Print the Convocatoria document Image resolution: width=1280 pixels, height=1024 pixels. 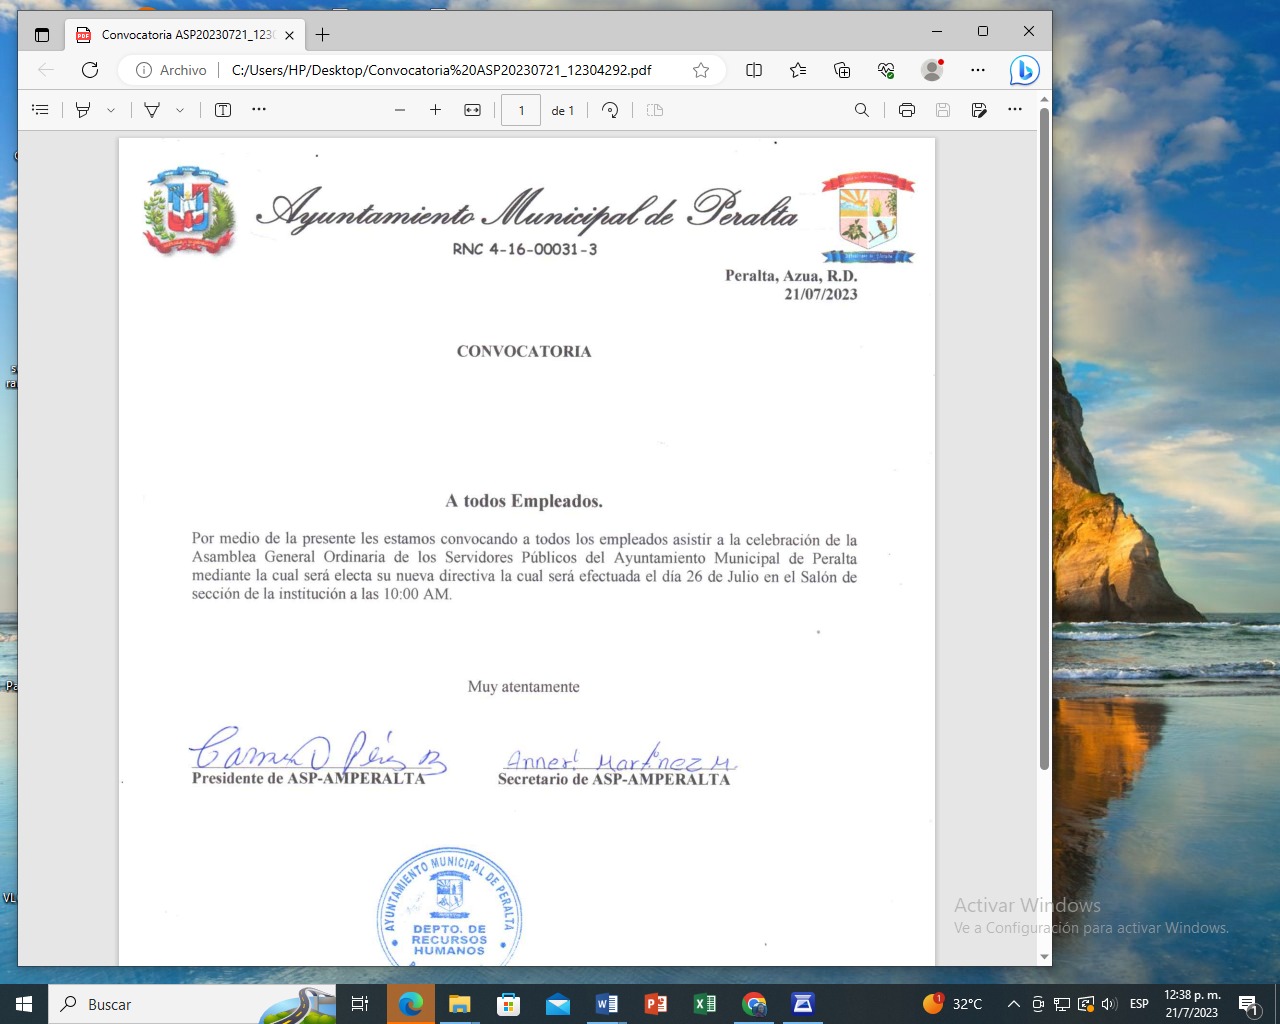(x=906, y=110)
